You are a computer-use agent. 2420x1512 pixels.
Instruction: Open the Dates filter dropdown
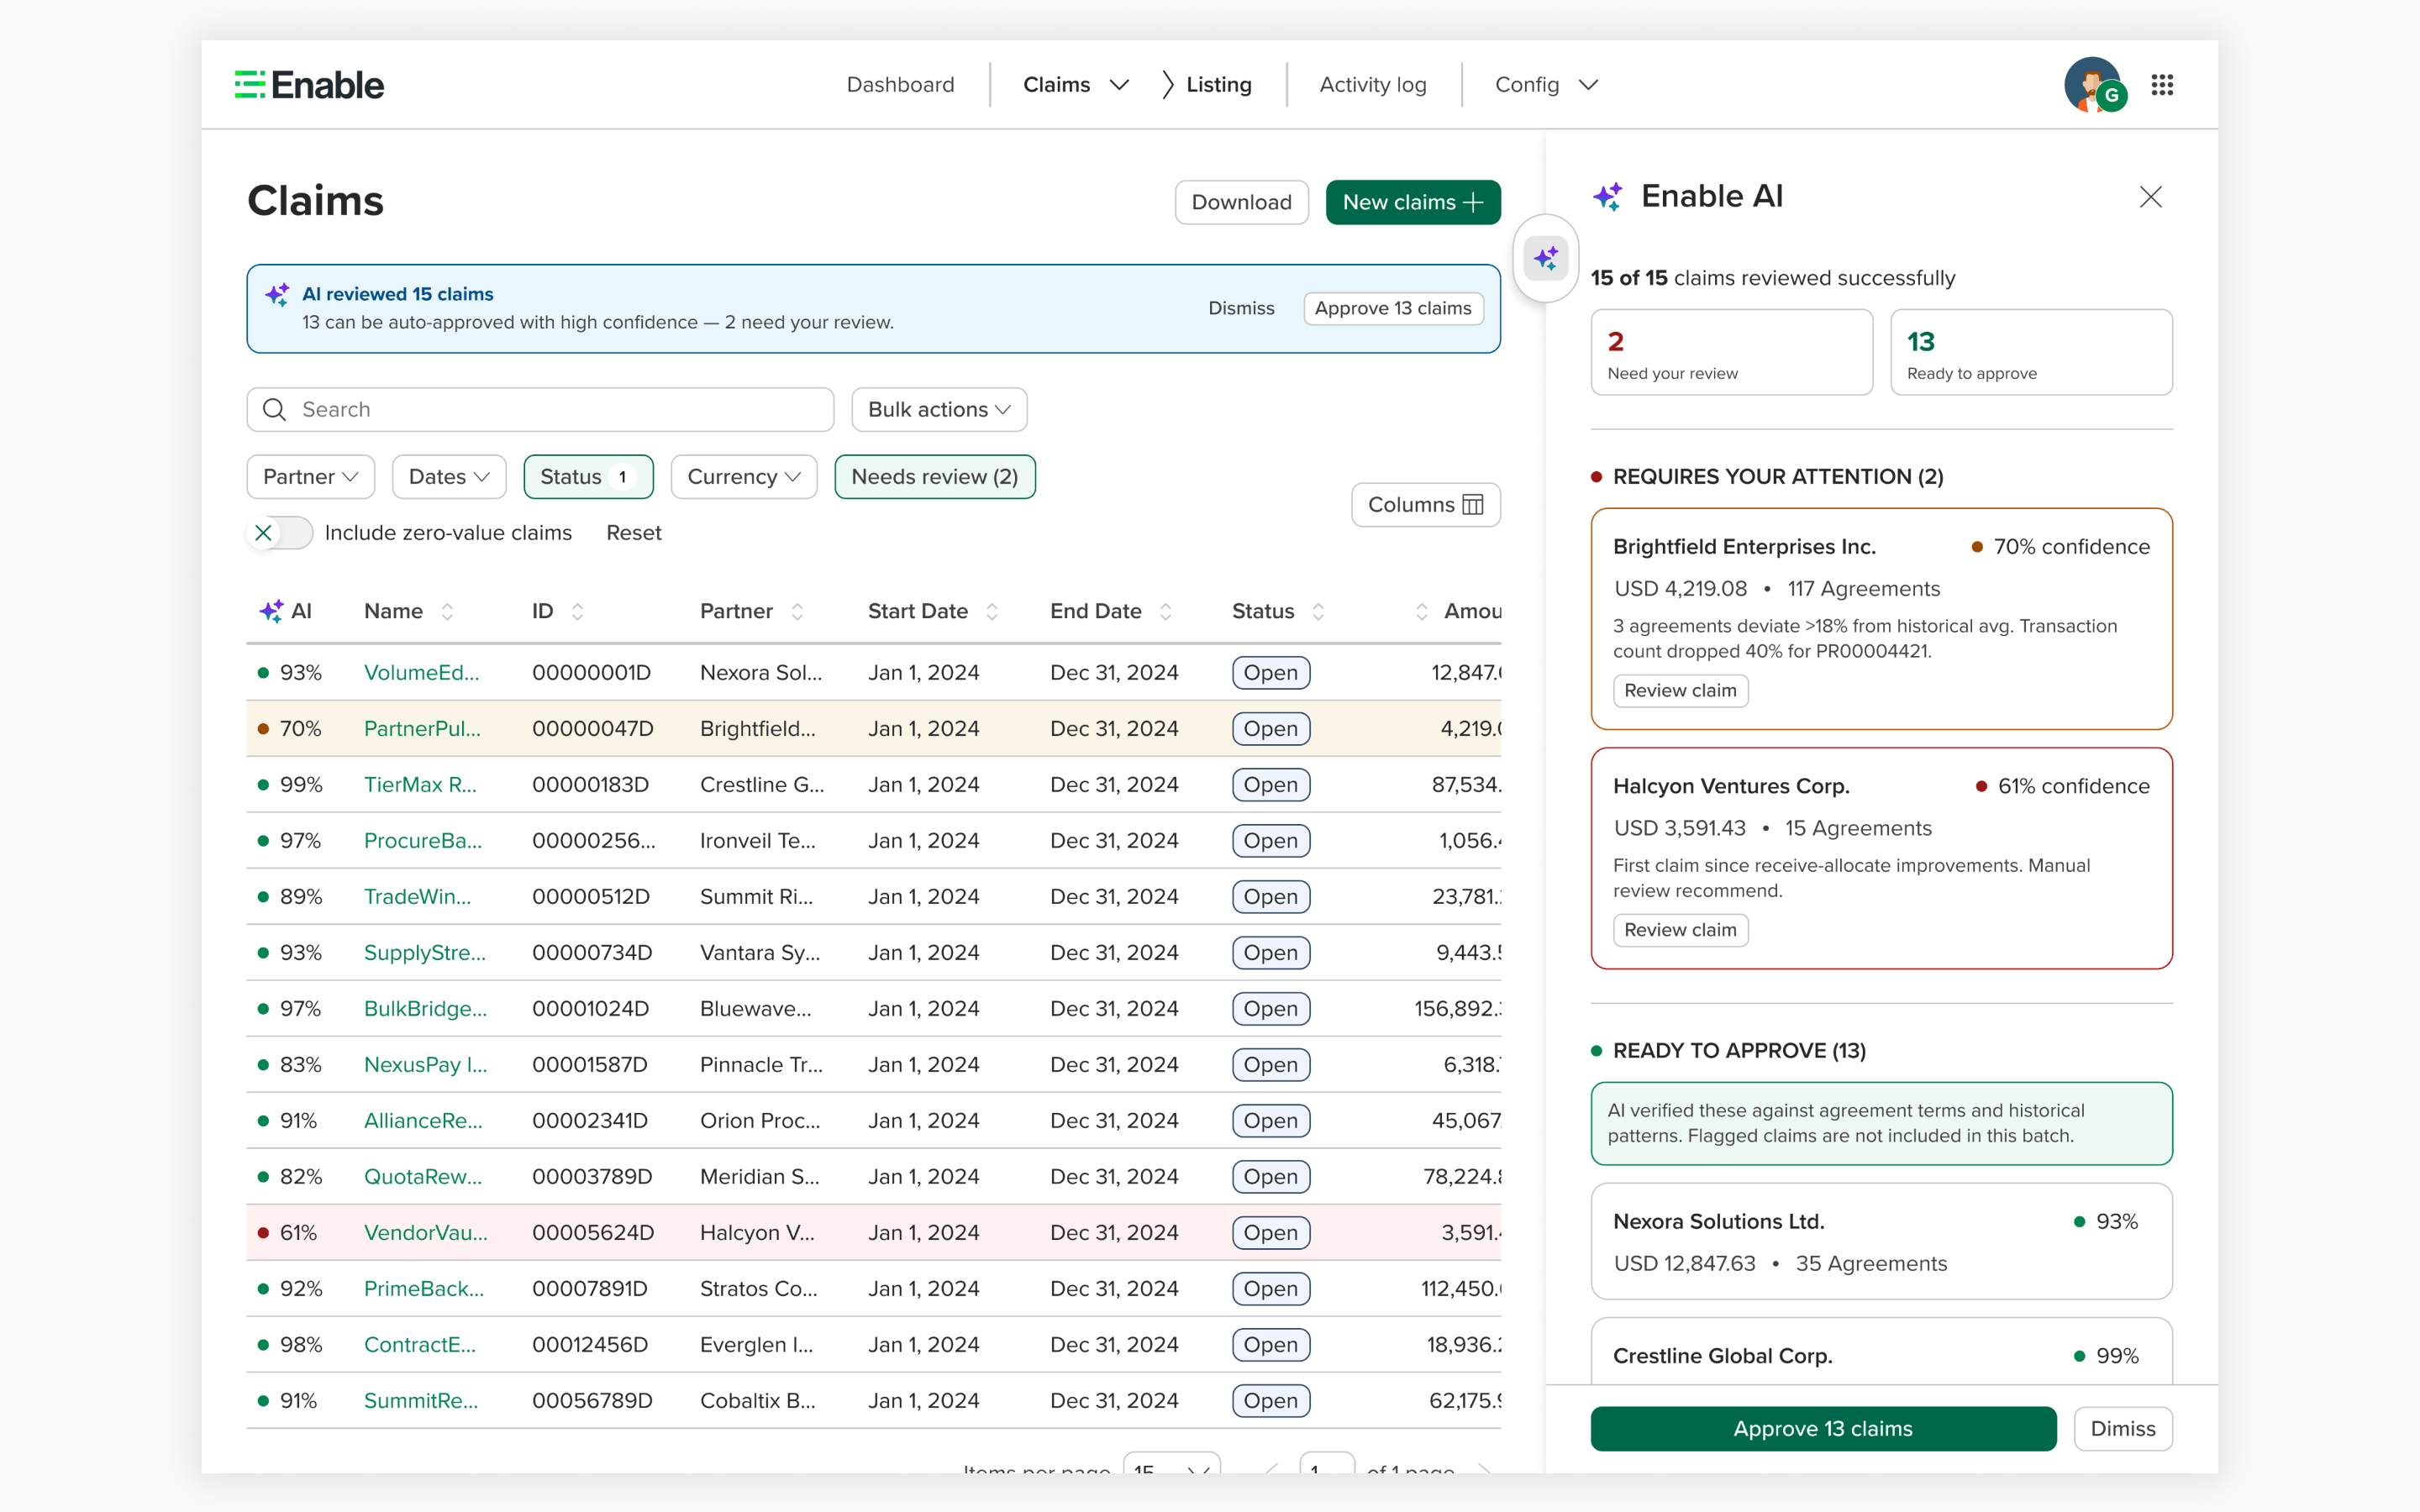point(449,477)
